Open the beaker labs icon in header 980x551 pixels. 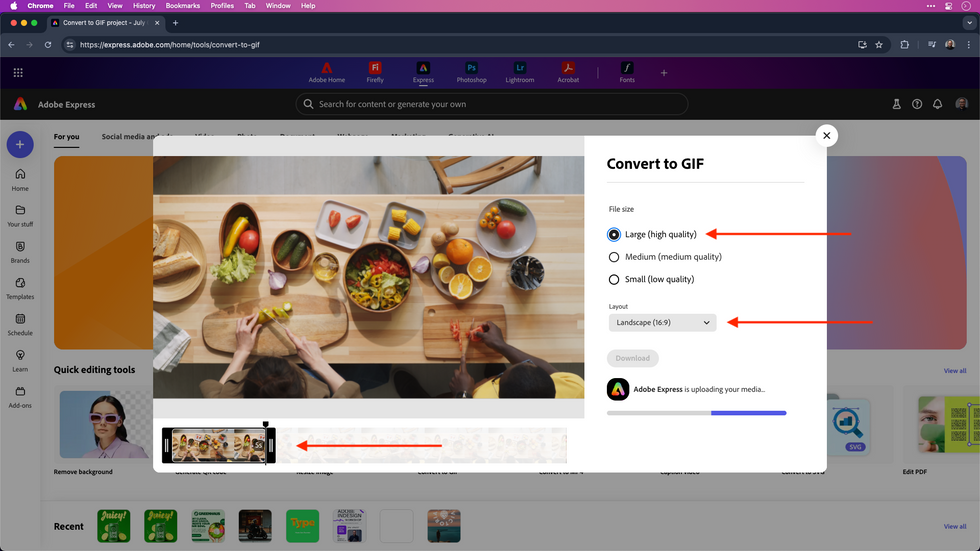(896, 104)
